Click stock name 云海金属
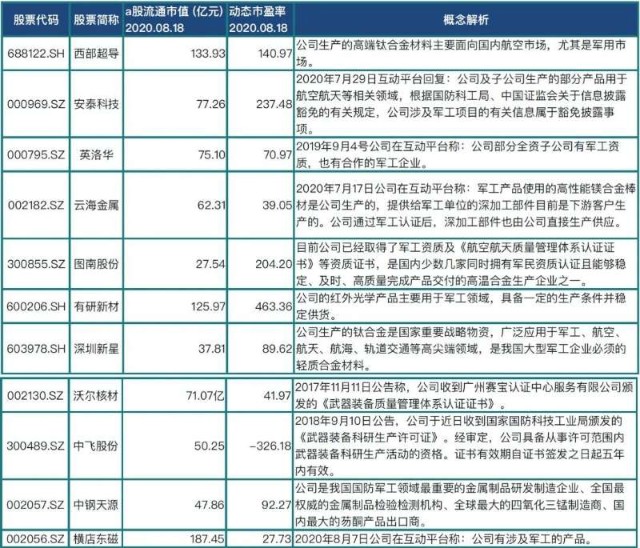This screenshot has height=548, width=640. coord(96,205)
